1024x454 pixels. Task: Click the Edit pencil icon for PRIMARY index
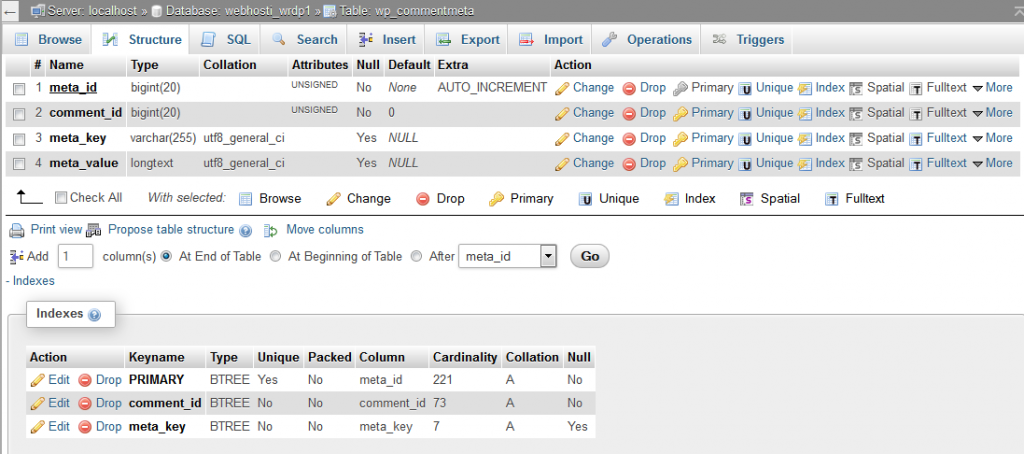tap(38, 380)
